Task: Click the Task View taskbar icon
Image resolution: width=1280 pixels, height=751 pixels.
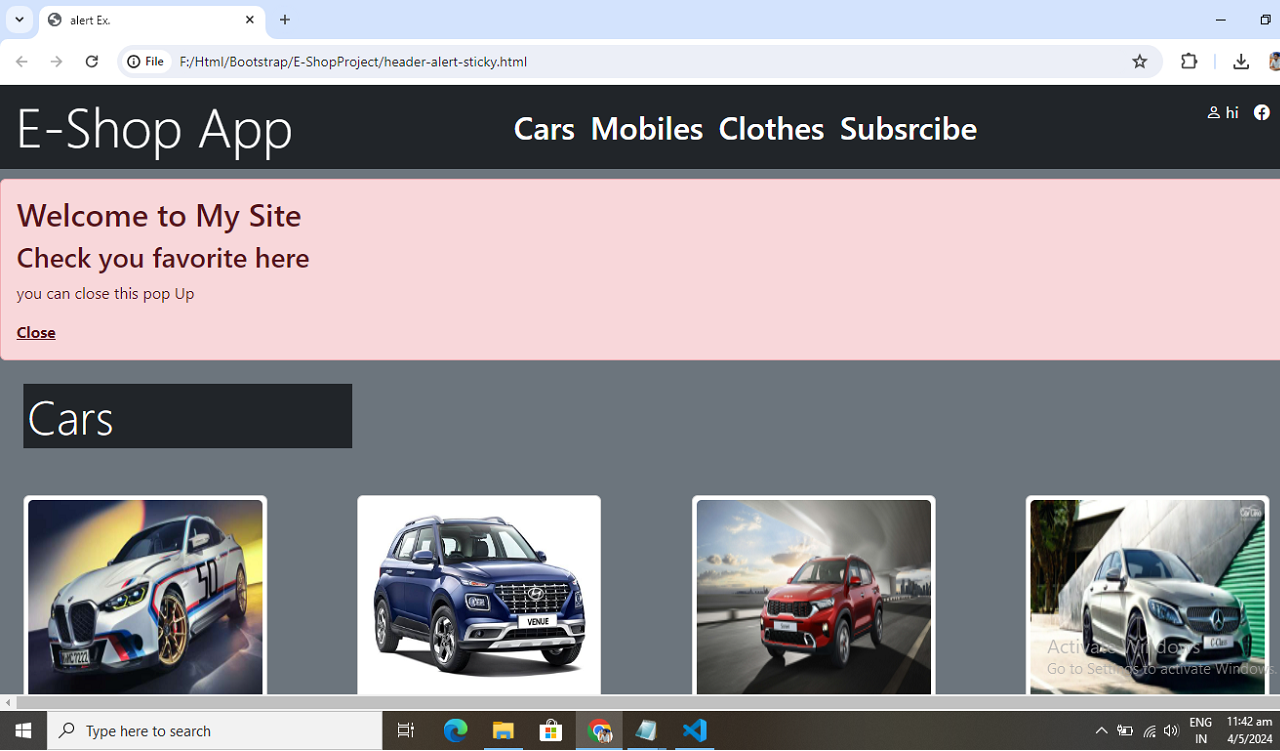Action: (405, 731)
